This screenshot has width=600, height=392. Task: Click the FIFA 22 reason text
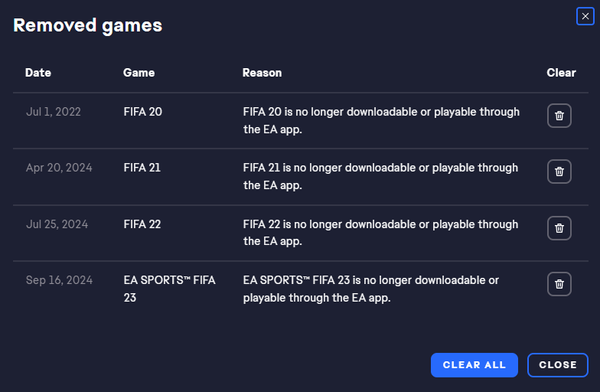380,233
